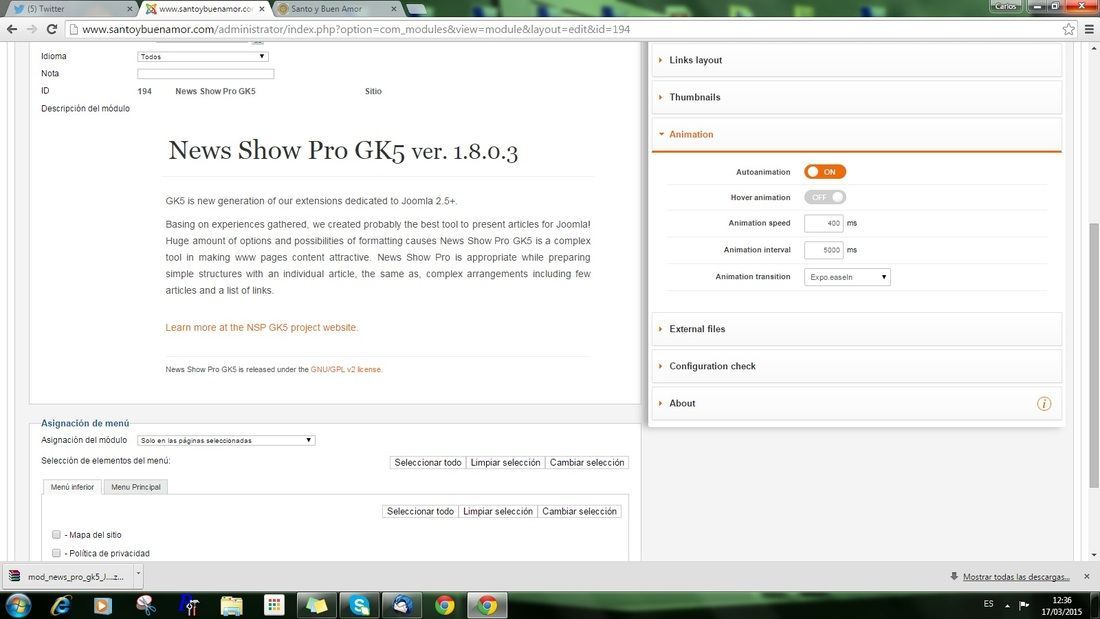Screen dimensions: 1100x619
Task: Switch to the active Chrome taskbar window
Action: 487,605
